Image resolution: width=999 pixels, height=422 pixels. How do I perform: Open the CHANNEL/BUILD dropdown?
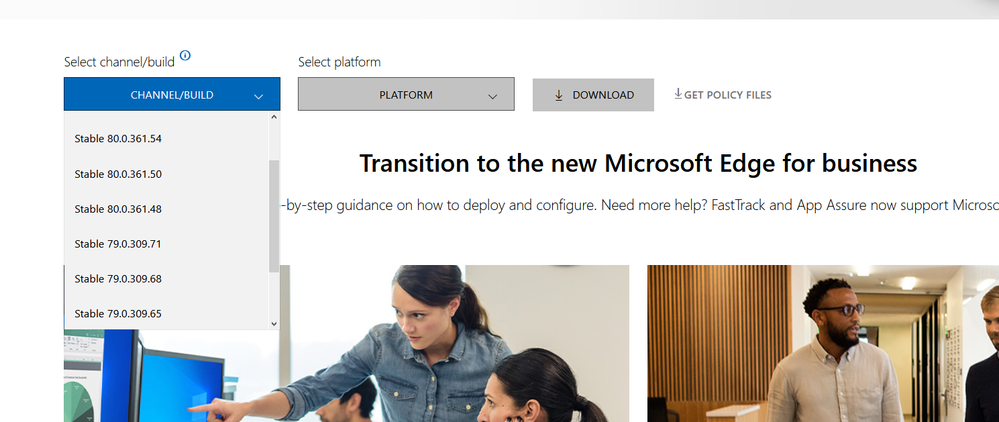(x=172, y=94)
